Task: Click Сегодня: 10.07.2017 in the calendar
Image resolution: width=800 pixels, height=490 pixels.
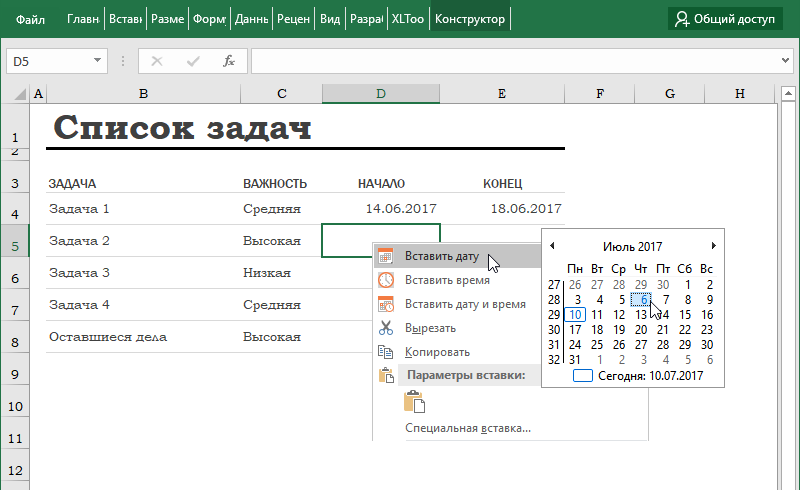Action: 639,376
